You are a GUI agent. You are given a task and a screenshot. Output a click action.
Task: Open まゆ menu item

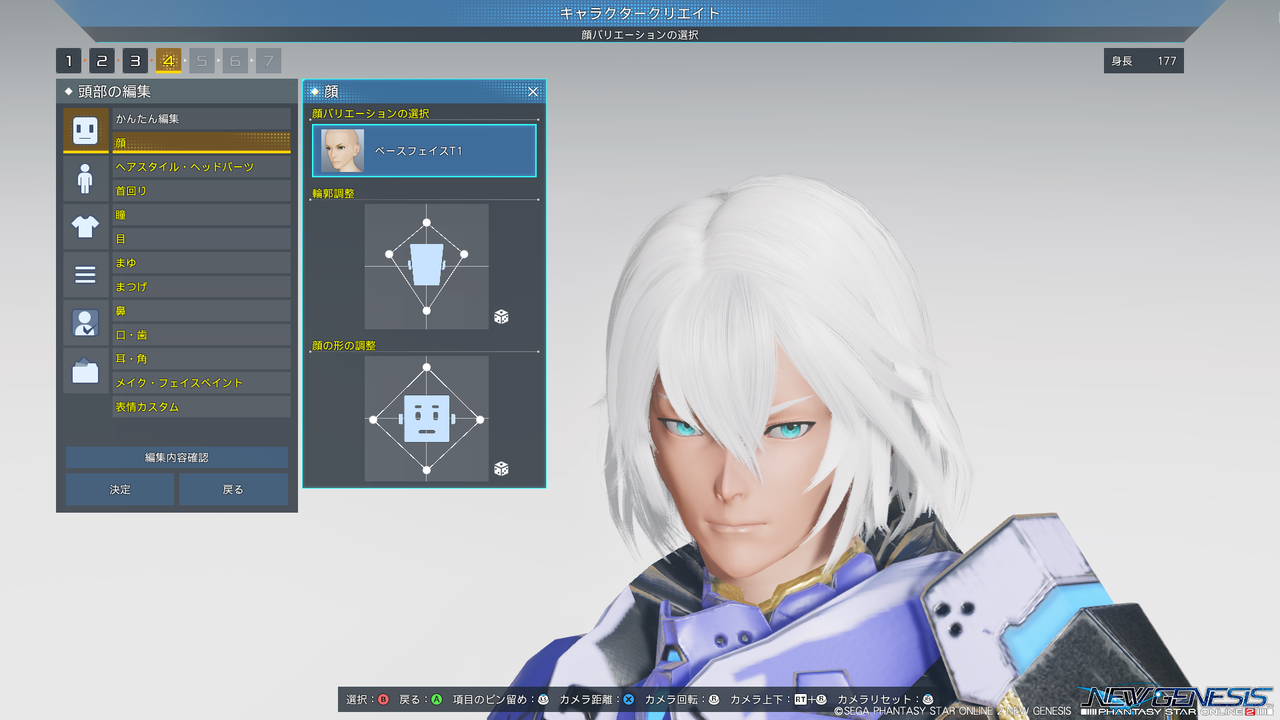click(x=201, y=263)
